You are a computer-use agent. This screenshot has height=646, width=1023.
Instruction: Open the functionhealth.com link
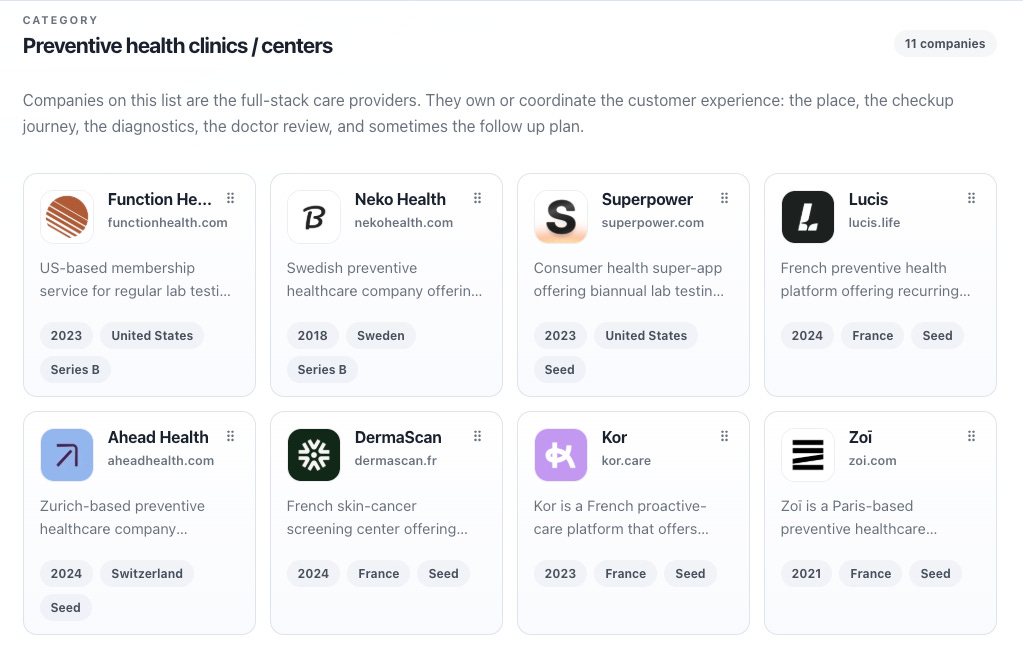168,223
